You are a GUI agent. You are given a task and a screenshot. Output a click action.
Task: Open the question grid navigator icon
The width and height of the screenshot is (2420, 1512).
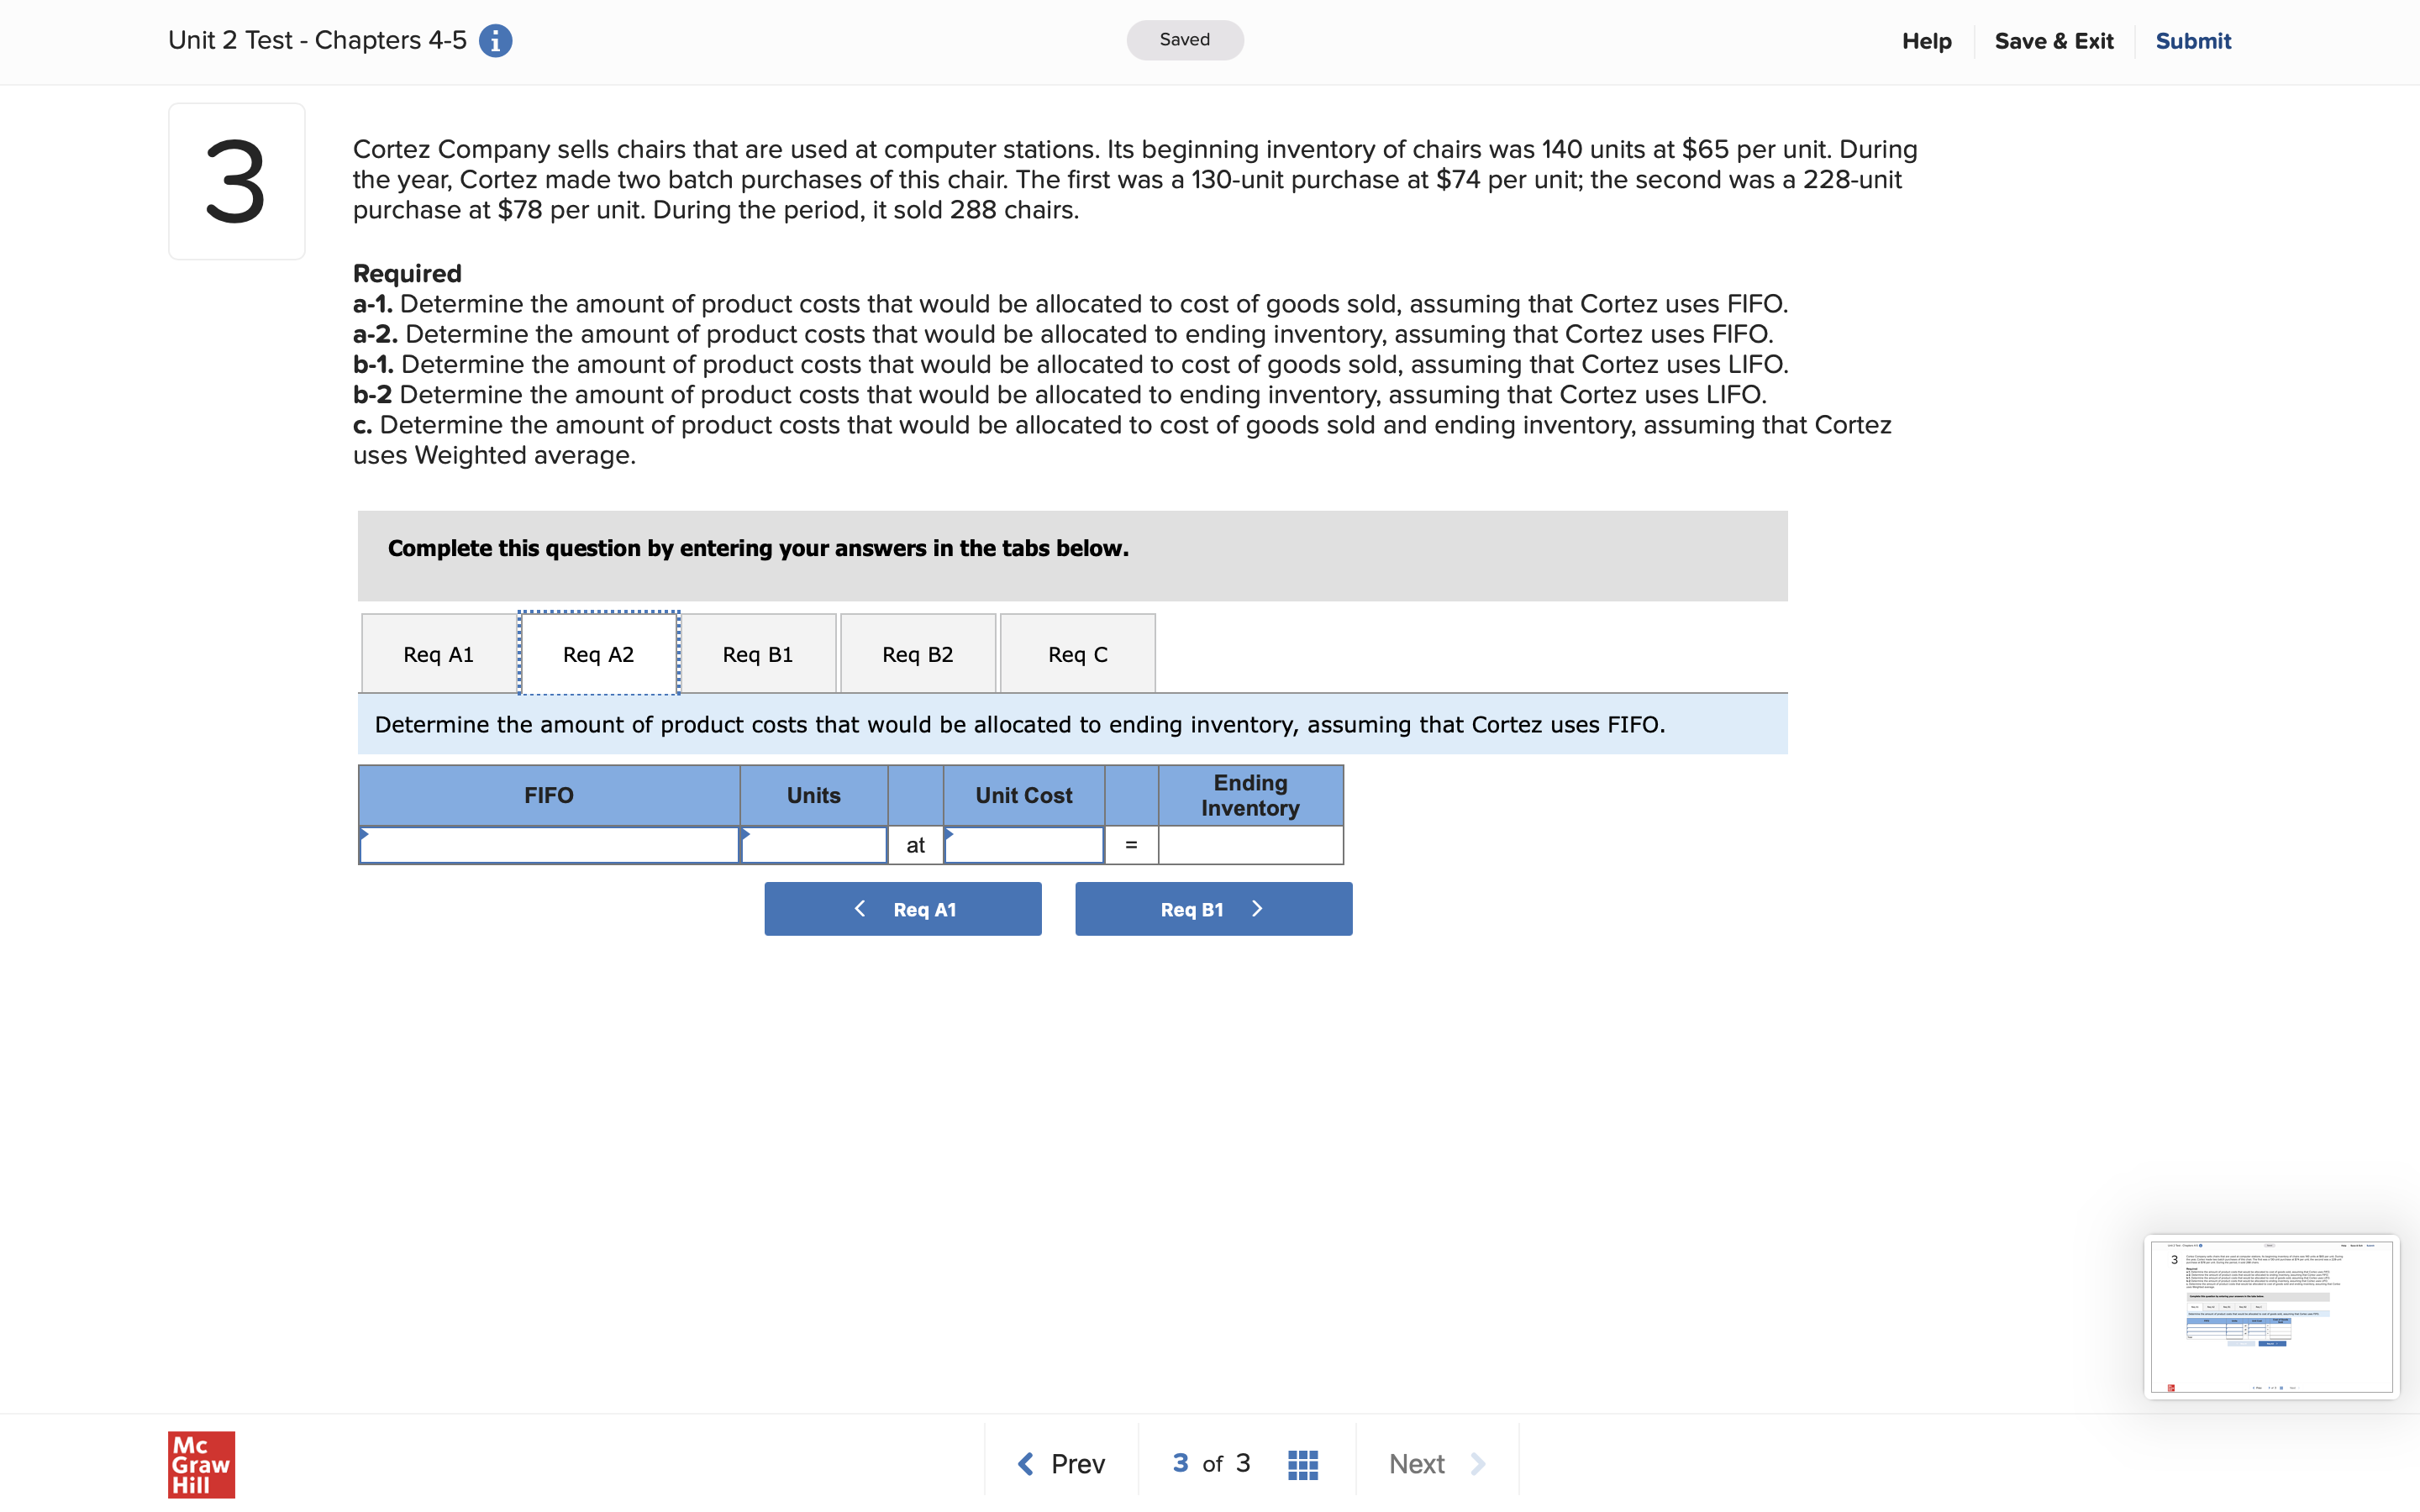(x=1302, y=1464)
